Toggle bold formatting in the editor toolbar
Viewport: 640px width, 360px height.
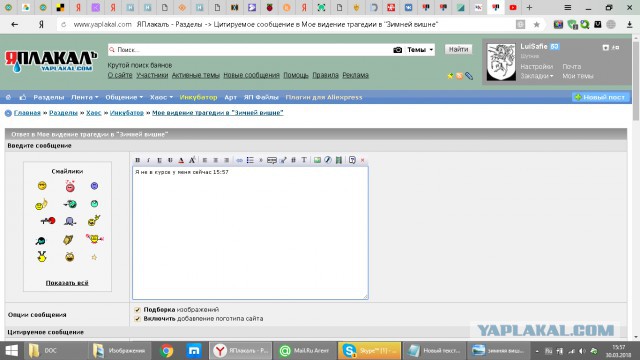click(138, 160)
